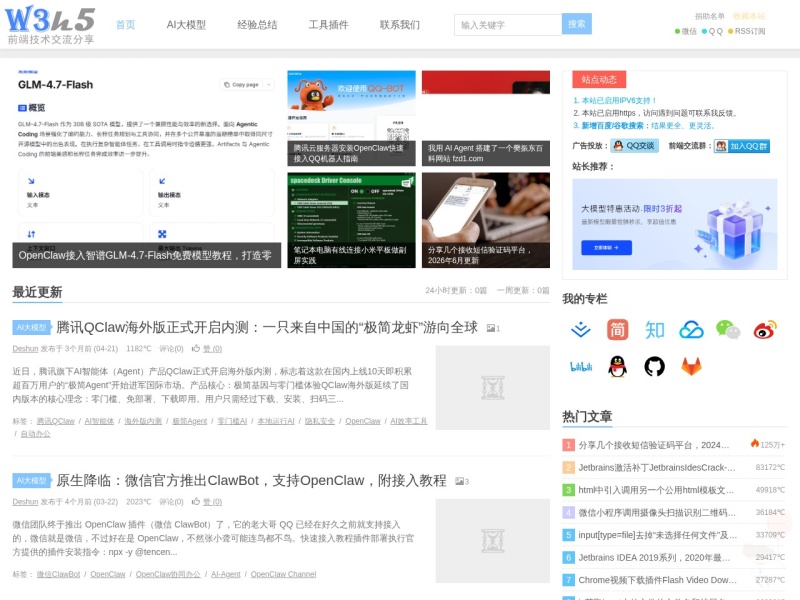Click the QQ交谈 button

pyautogui.click(x=635, y=146)
